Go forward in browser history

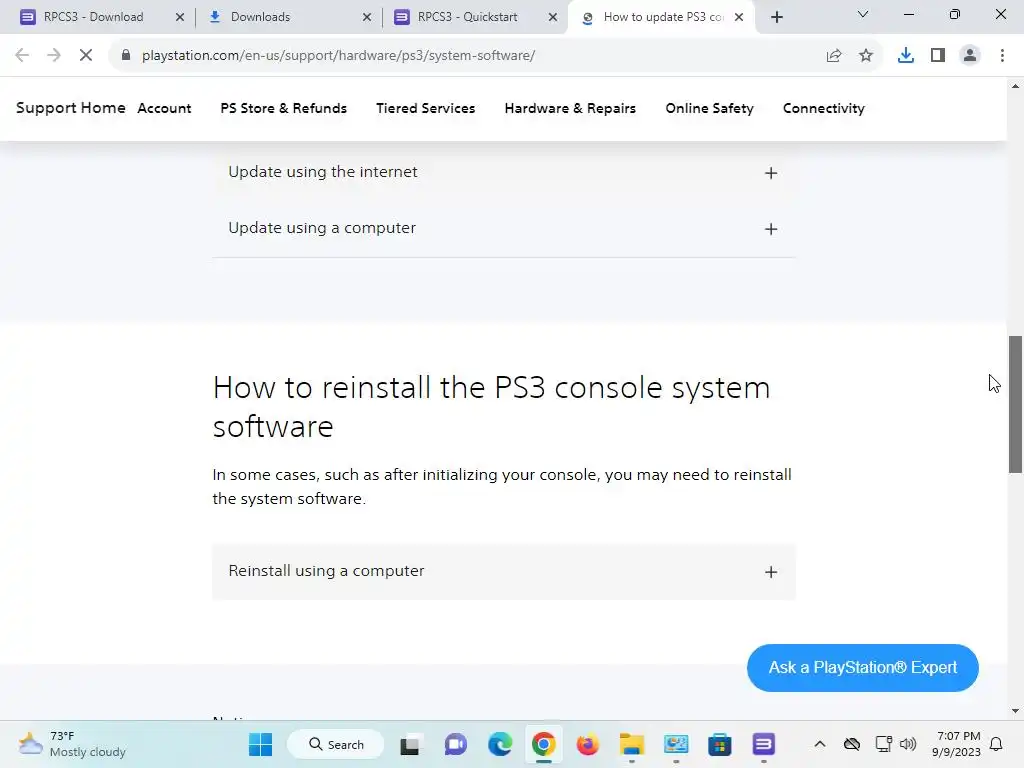click(54, 56)
